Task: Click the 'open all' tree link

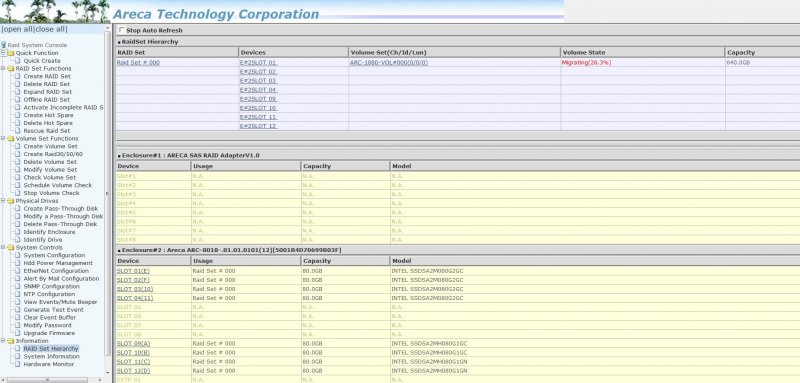Action: [17, 30]
